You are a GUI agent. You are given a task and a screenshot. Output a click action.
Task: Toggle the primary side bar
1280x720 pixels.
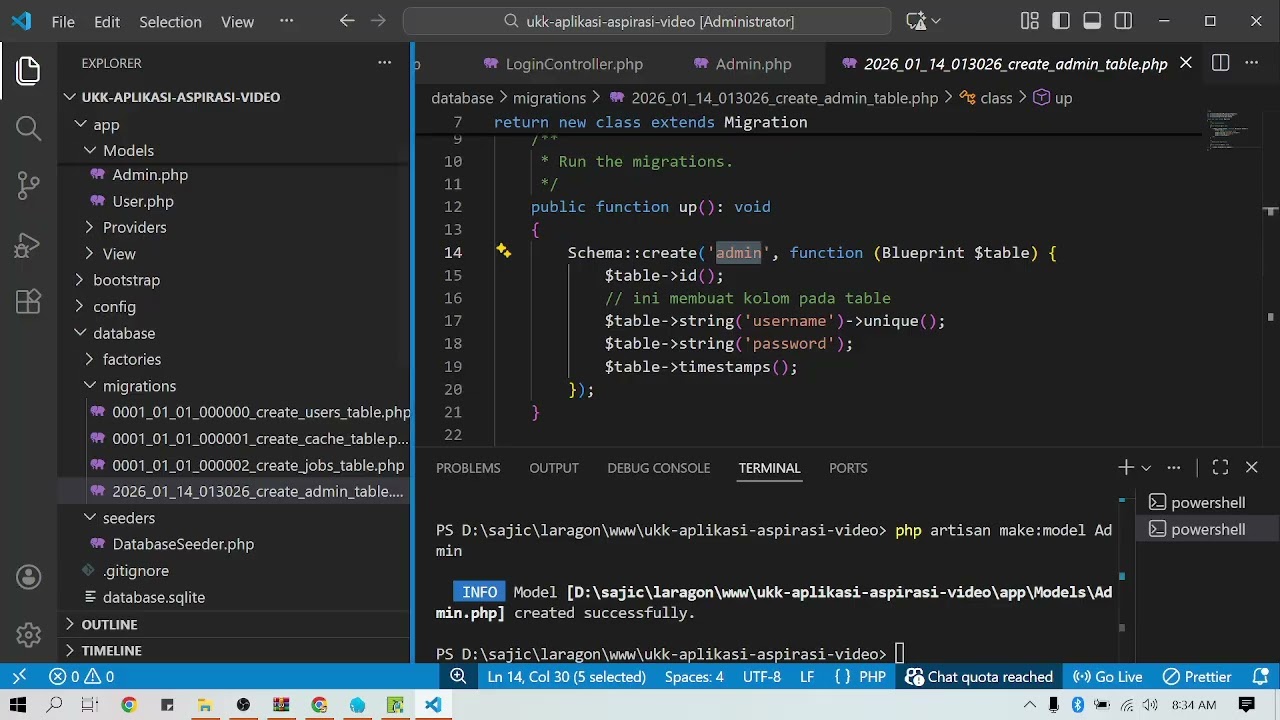click(x=1061, y=21)
